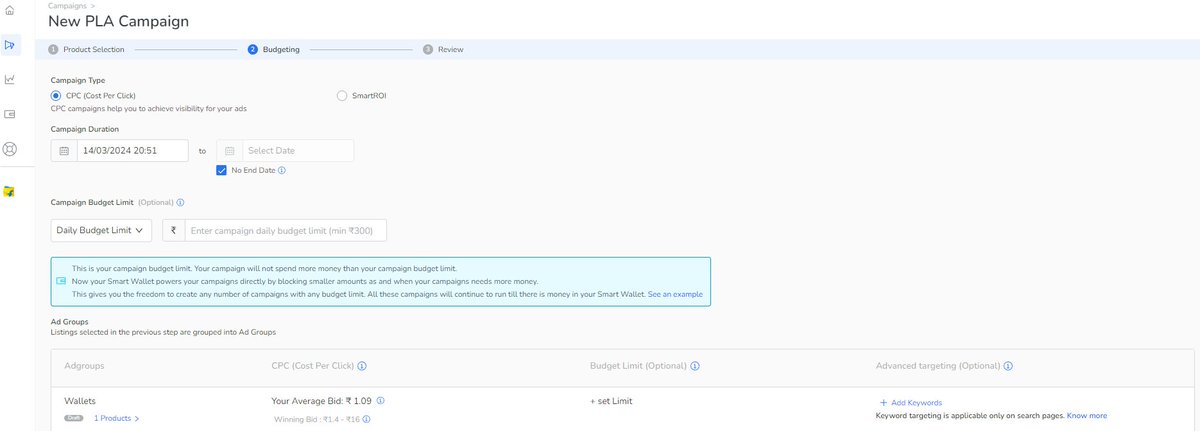Open the wallet icon in sidebar
1200x431 pixels.
click(x=10, y=114)
